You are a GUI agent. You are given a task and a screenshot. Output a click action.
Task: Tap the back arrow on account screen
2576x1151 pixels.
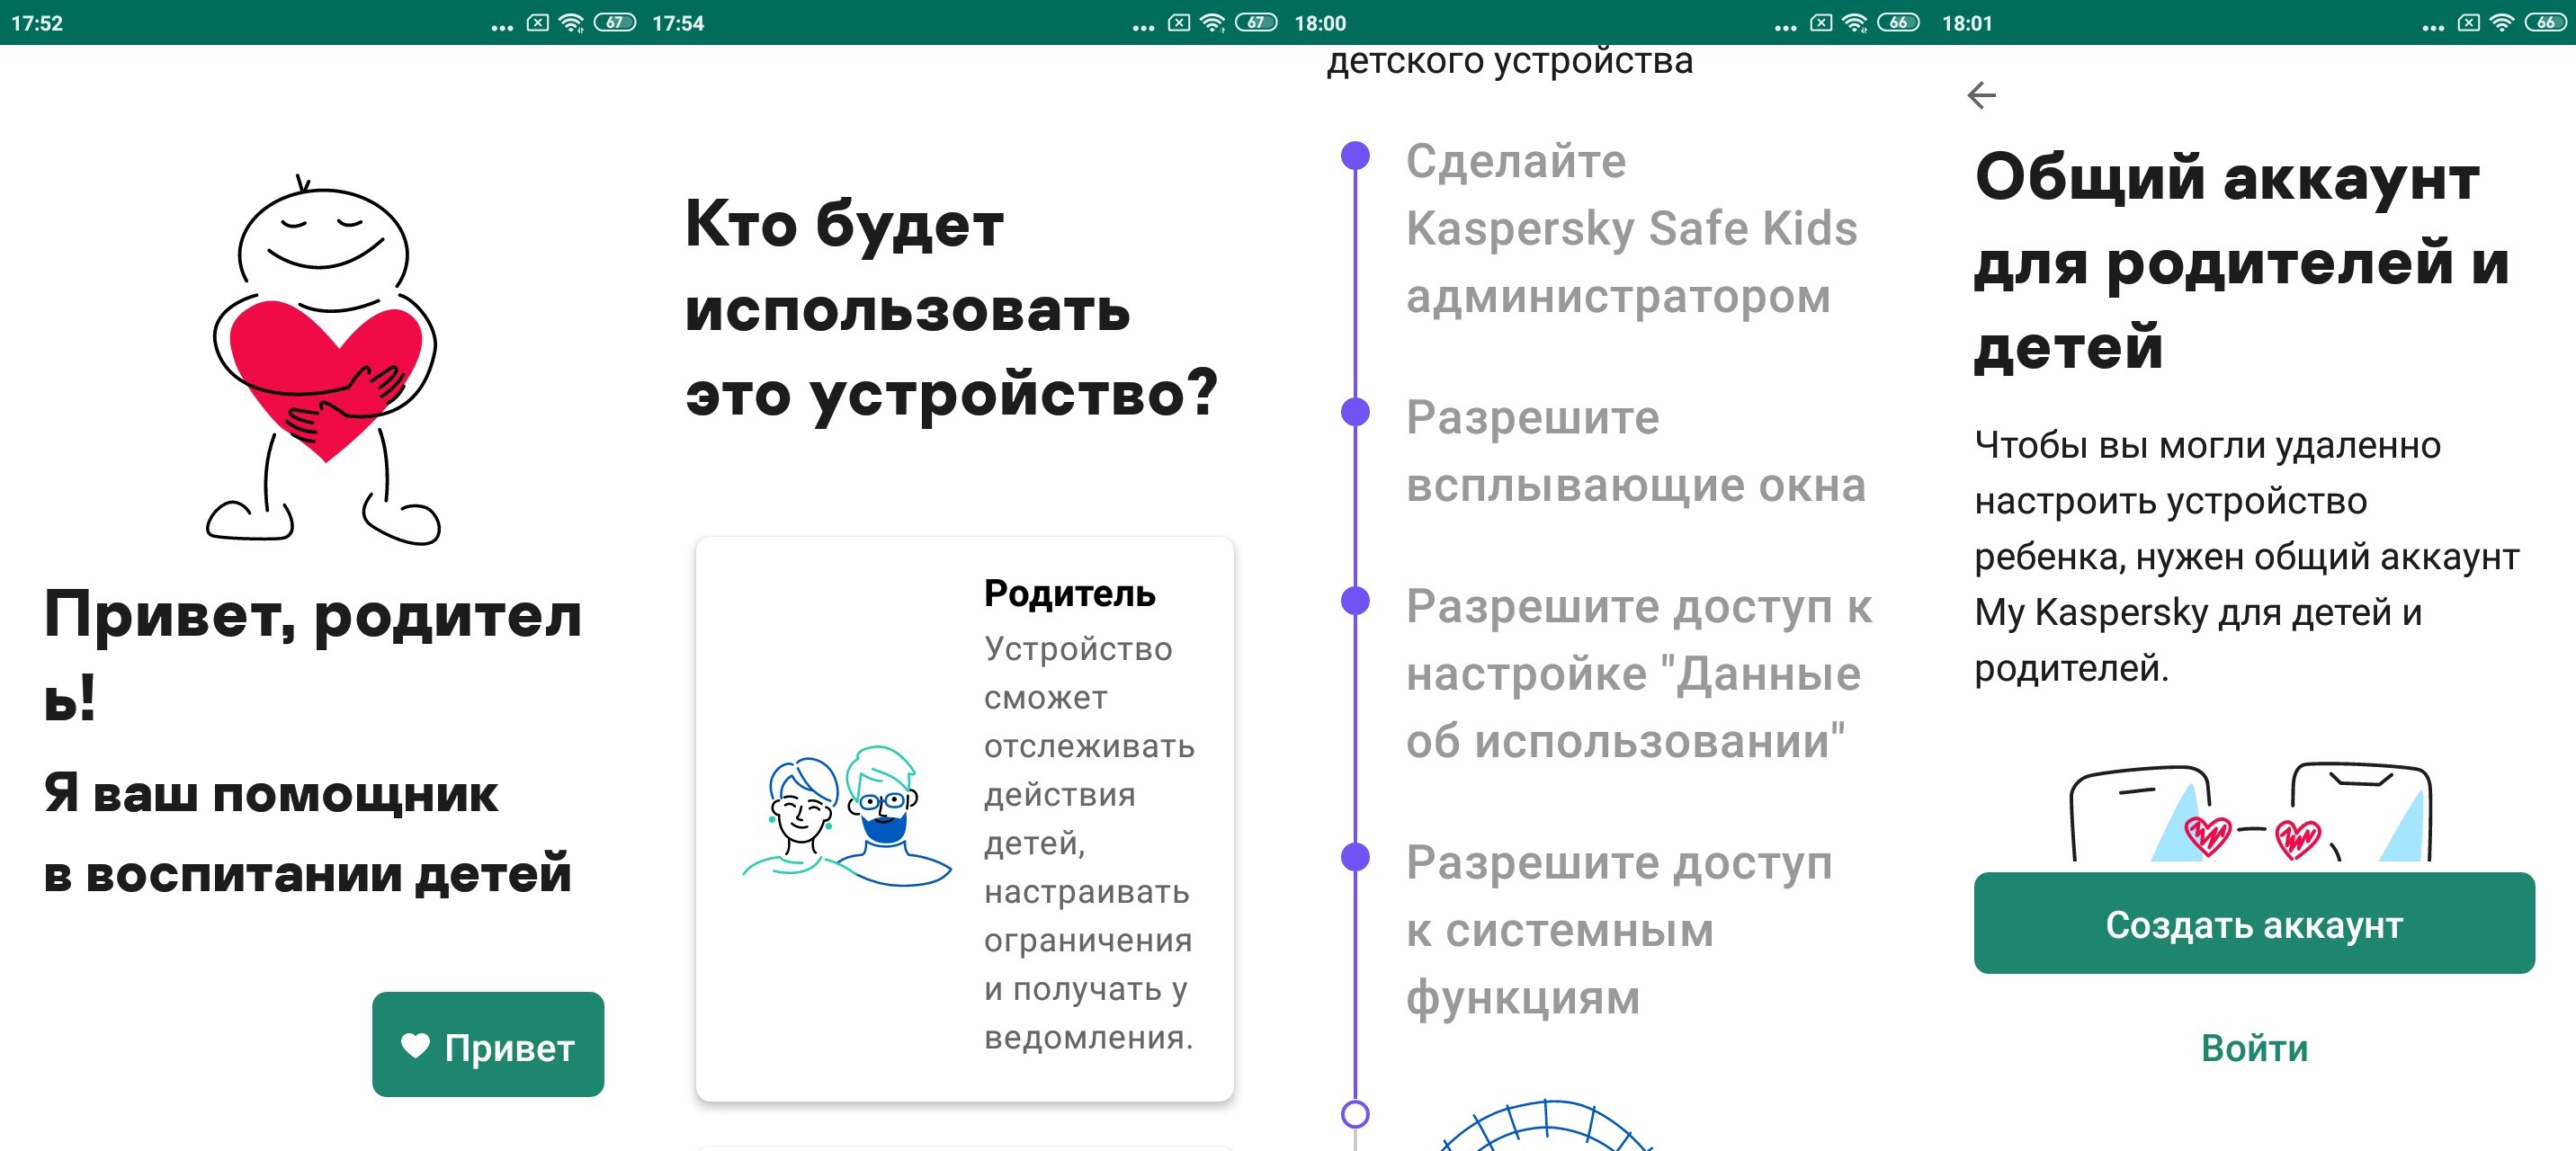1981,95
